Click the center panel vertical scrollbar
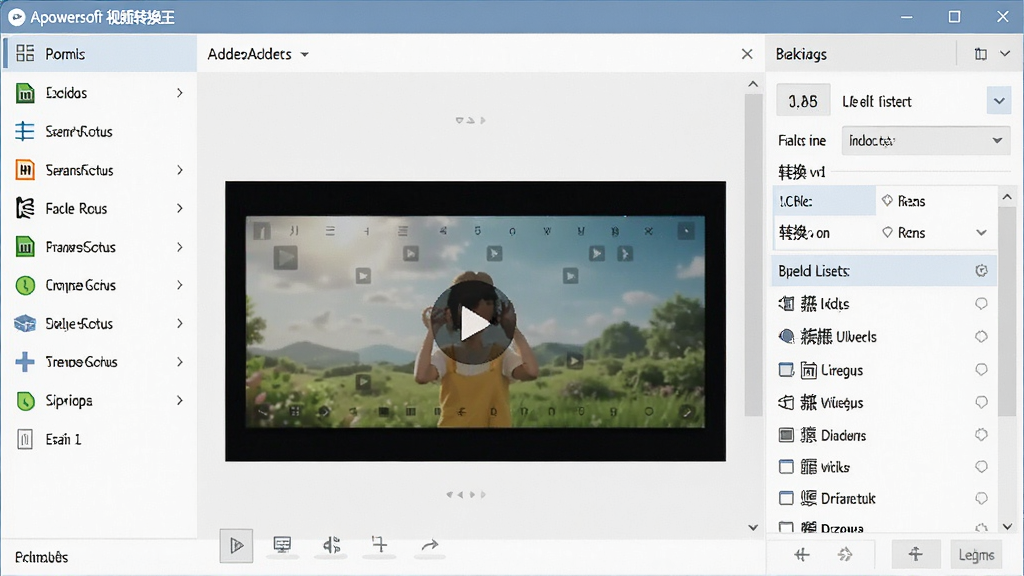 point(753,255)
